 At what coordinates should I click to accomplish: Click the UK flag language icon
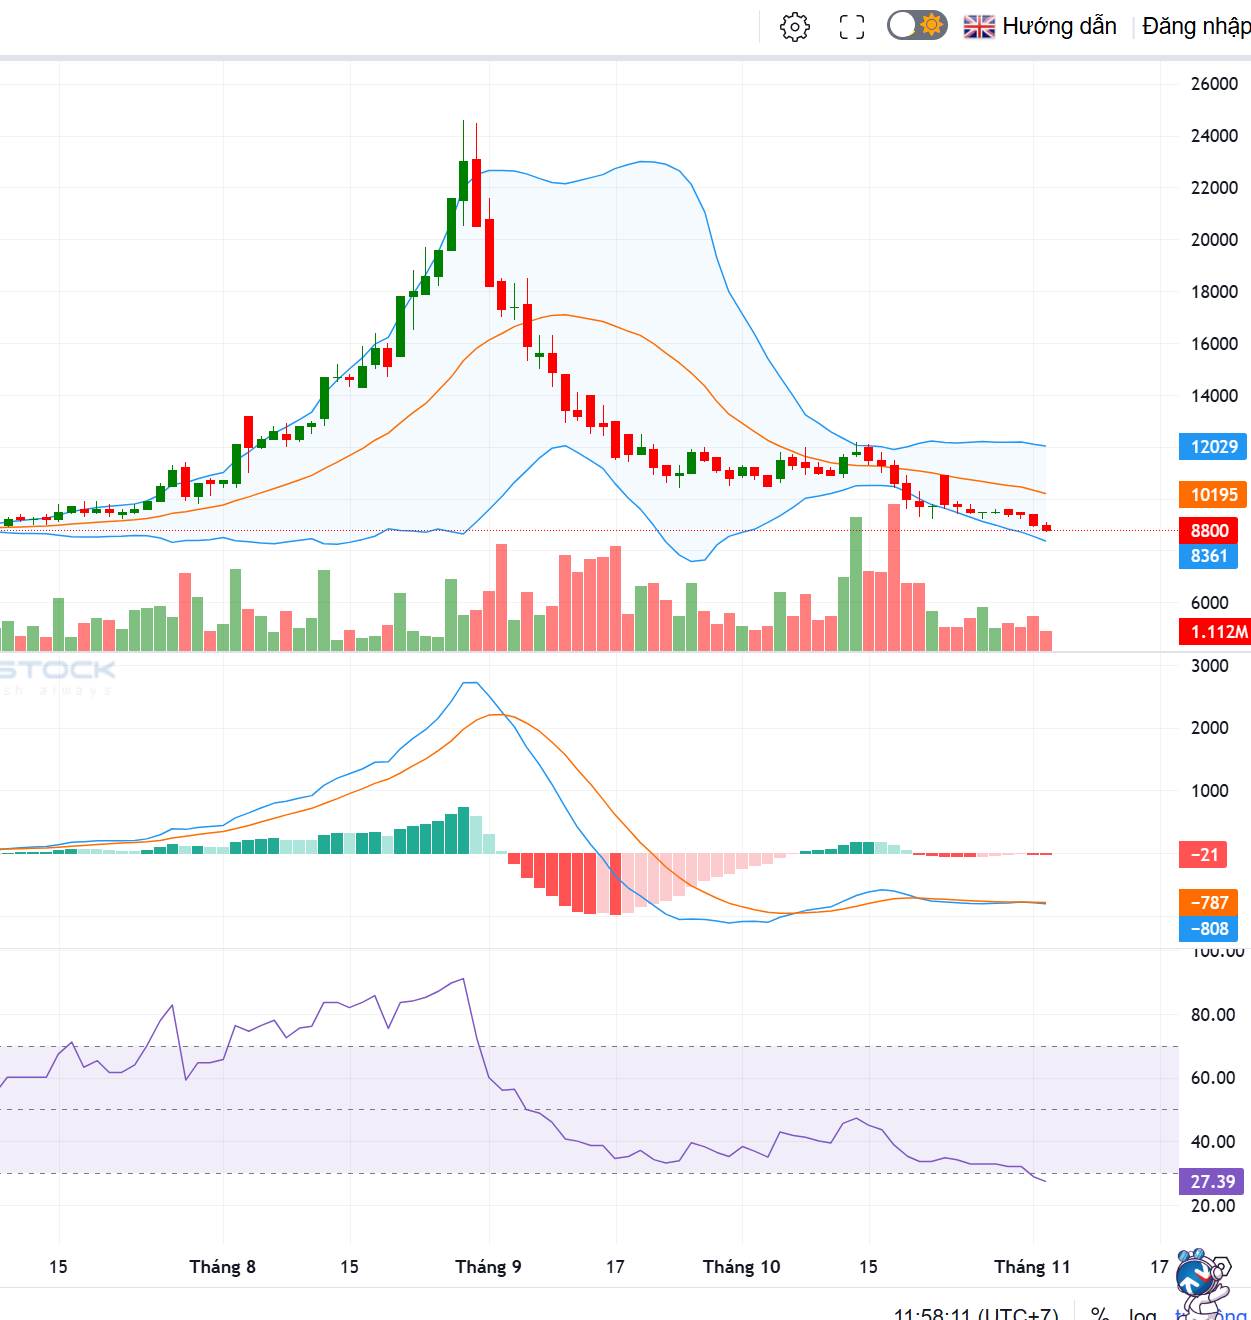[x=979, y=27]
